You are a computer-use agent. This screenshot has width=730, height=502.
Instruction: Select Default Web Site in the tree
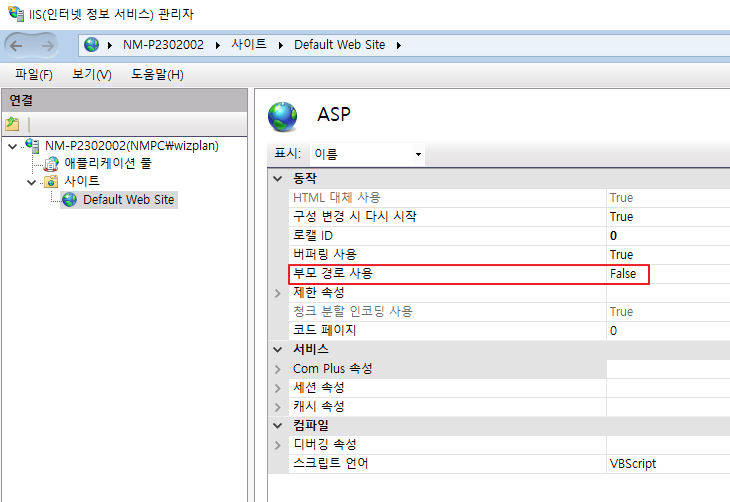coord(128,200)
